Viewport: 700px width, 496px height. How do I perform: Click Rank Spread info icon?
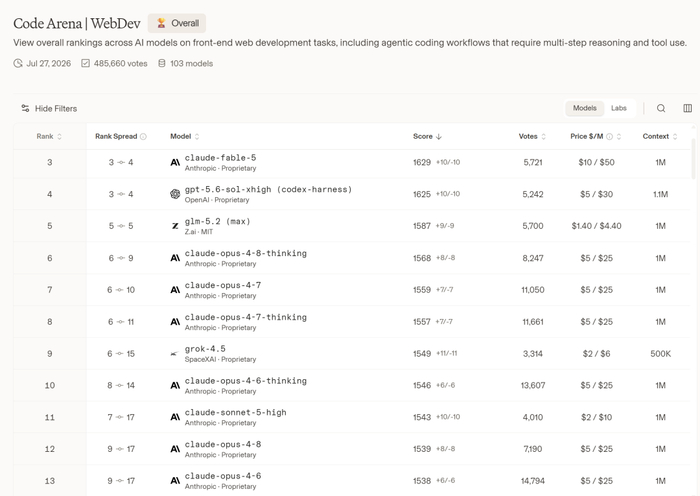[143, 137]
